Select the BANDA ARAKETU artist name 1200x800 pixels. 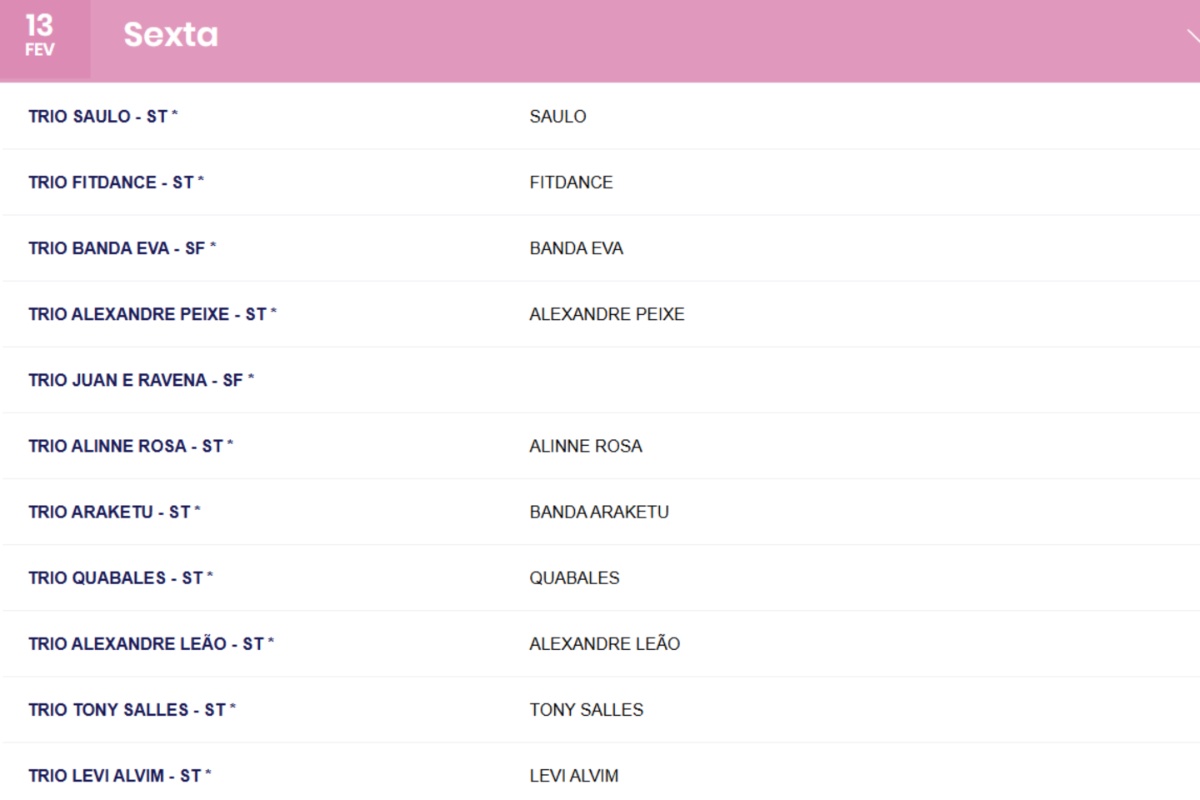[599, 512]
